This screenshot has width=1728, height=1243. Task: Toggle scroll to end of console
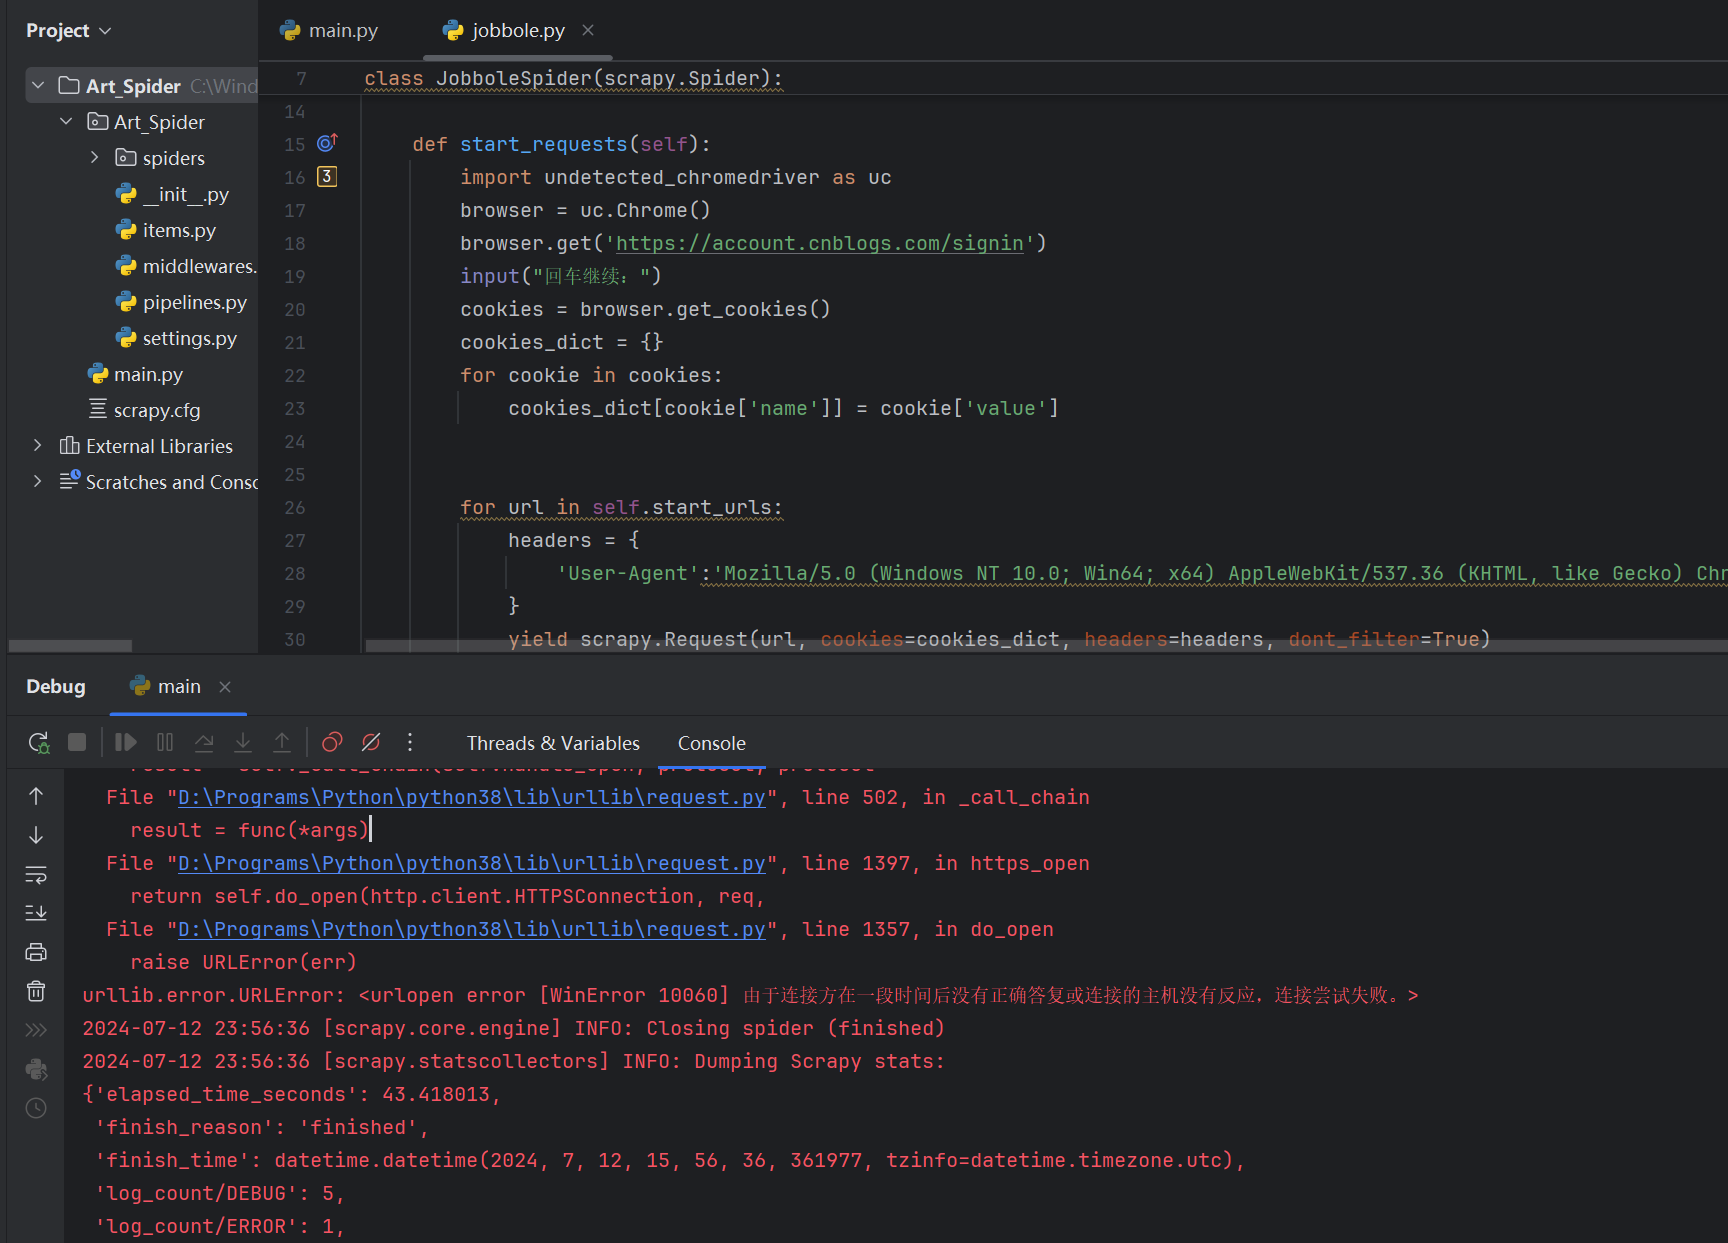click(36, 913)
